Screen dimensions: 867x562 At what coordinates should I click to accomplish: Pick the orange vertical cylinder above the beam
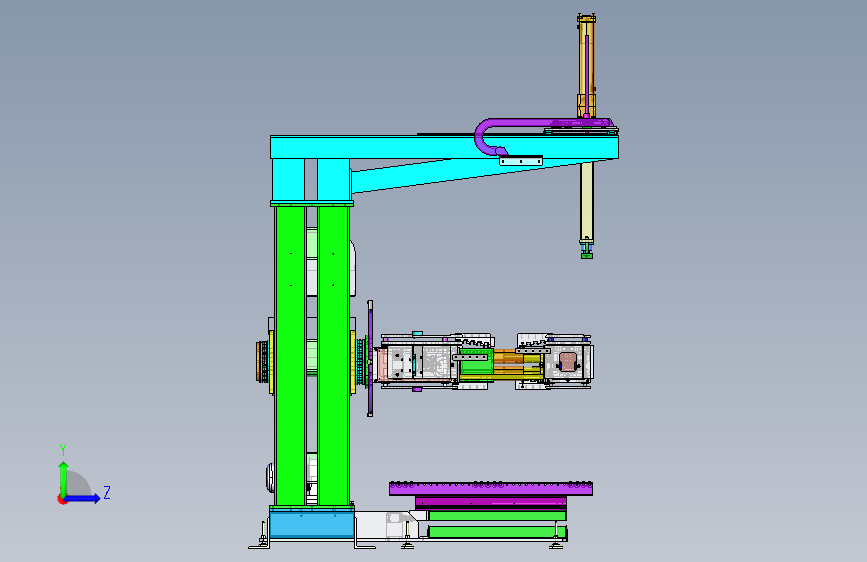pos(586,66)
